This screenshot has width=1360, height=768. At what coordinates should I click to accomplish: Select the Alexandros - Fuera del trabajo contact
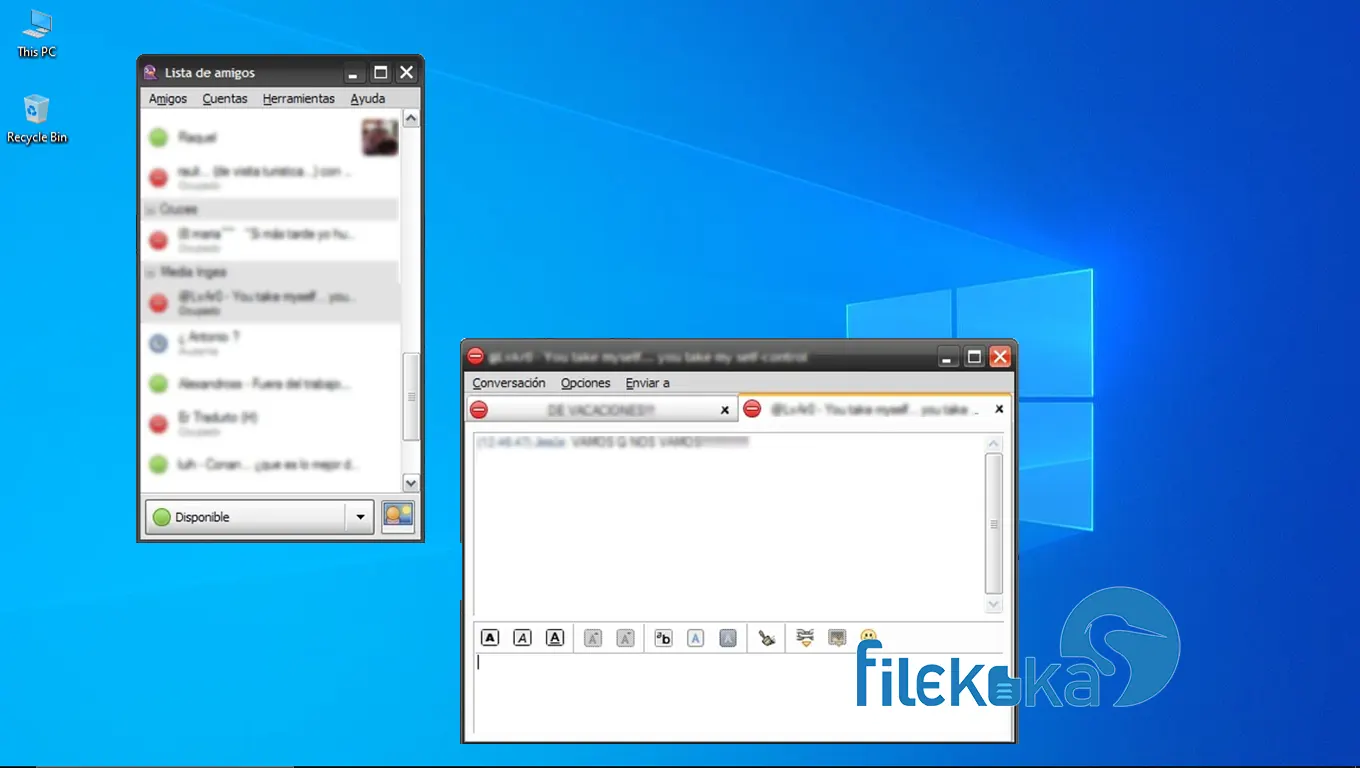pos(270,384)
